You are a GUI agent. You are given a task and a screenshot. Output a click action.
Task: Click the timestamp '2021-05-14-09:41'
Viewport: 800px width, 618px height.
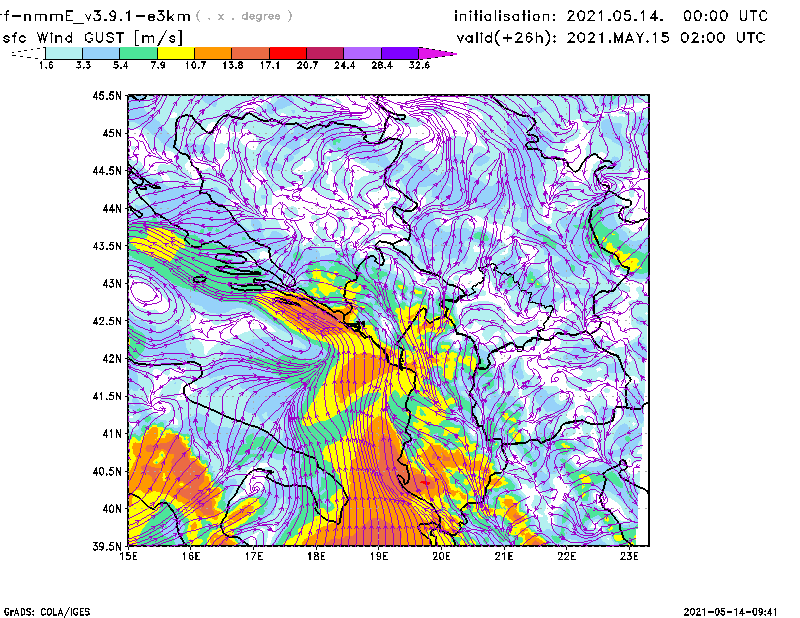pos(731,612)
